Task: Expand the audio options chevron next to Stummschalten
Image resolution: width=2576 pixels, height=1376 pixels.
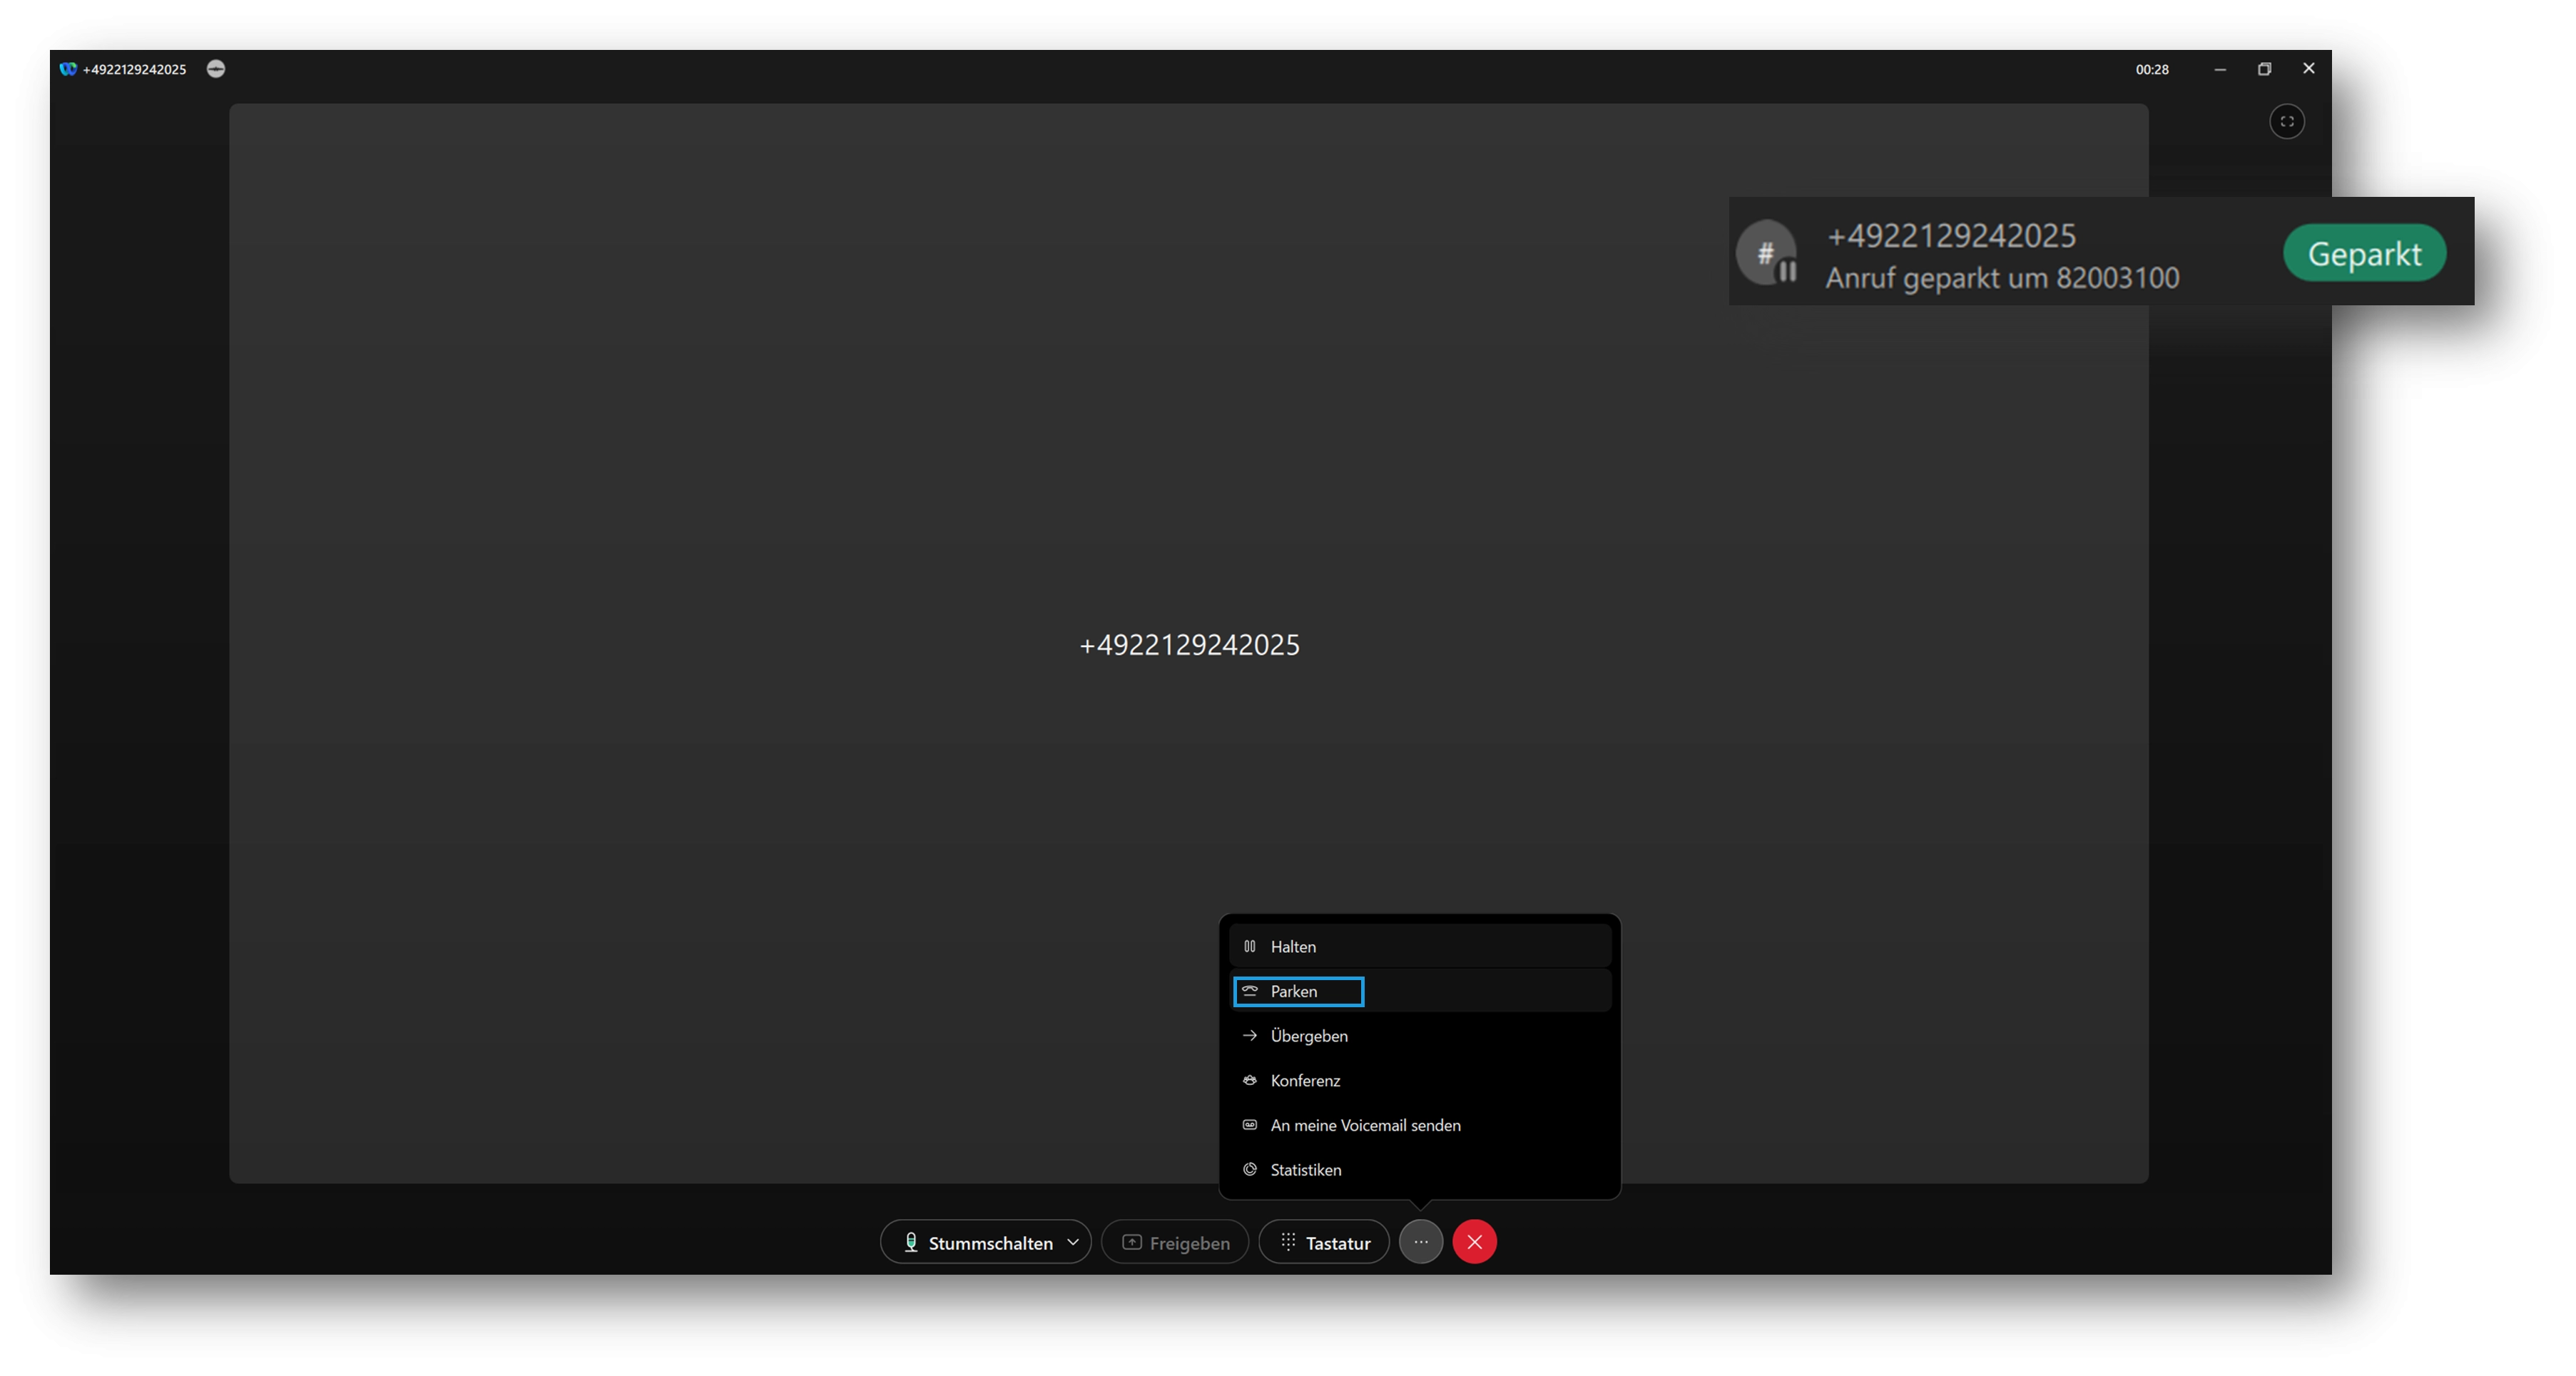Action: click(x=1074, y=1242)
